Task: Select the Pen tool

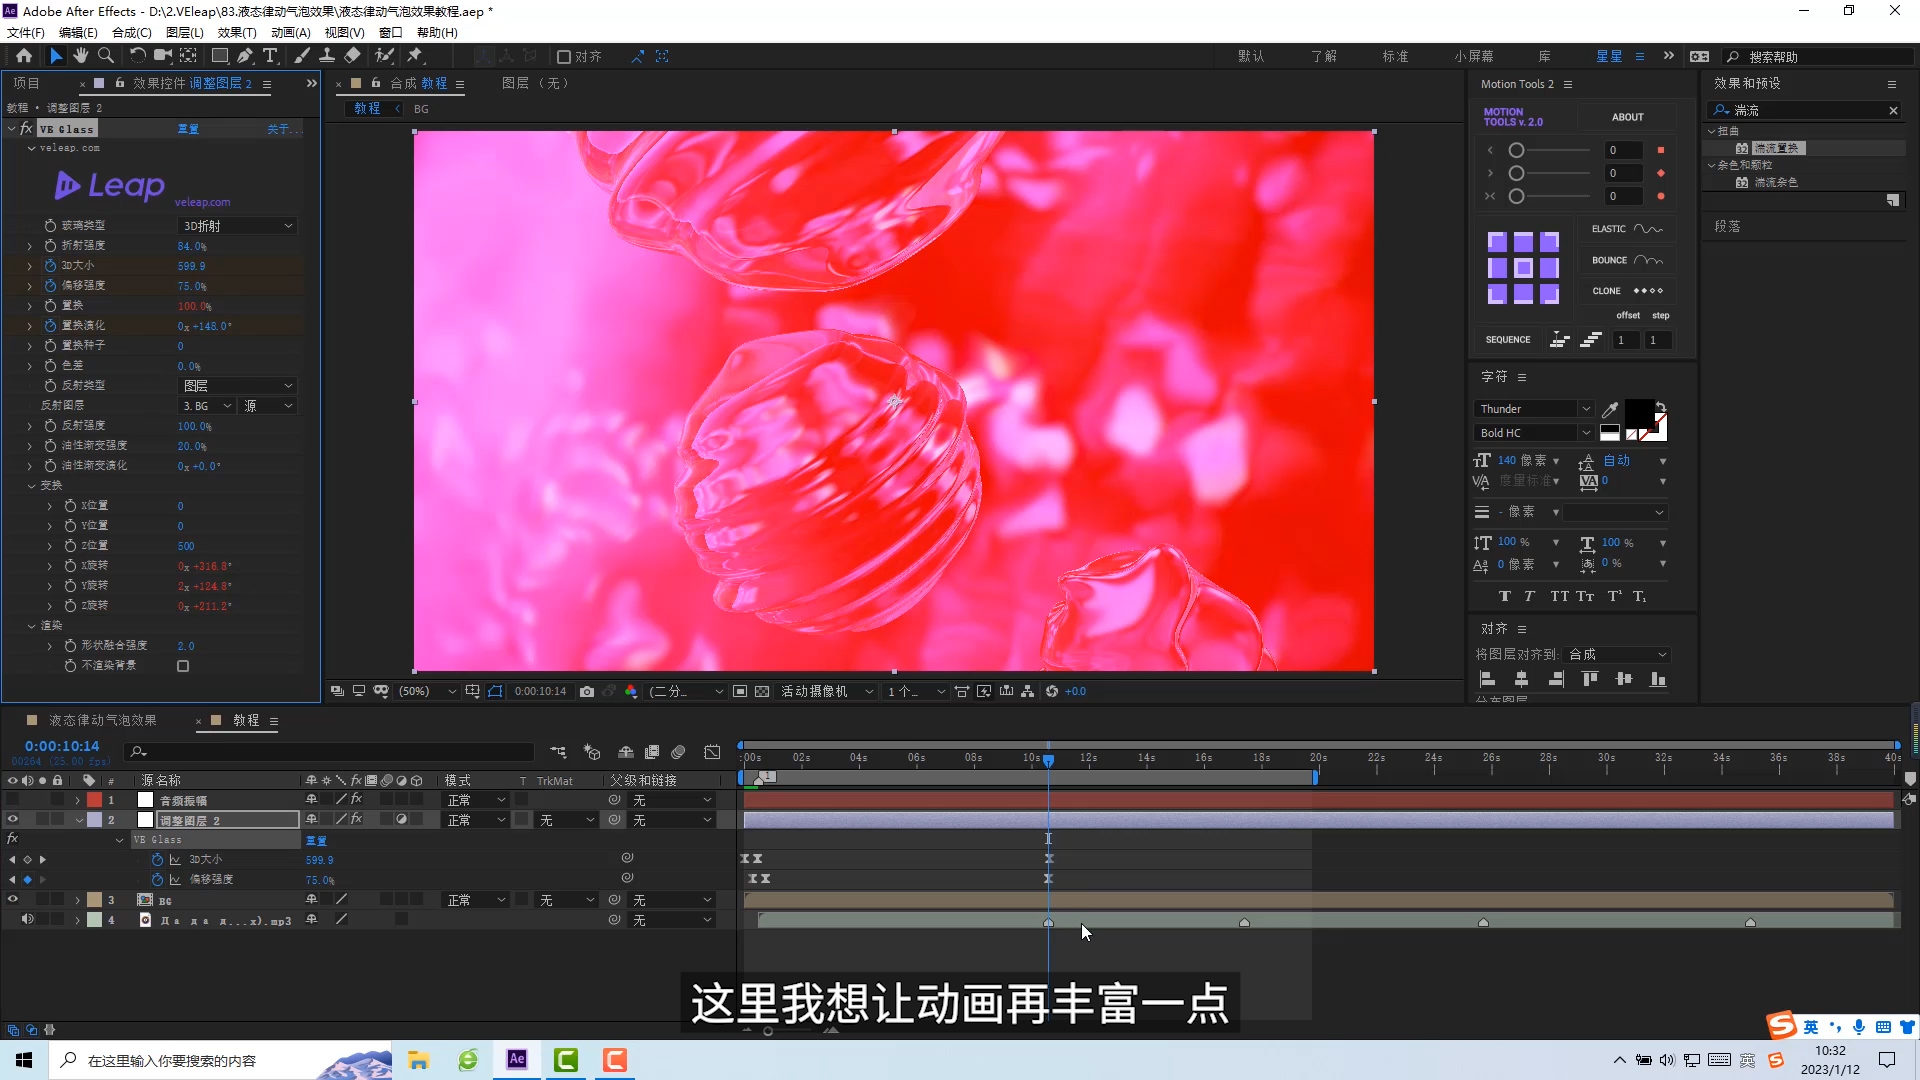Action: pyautogui.click(x=245, y=56)
